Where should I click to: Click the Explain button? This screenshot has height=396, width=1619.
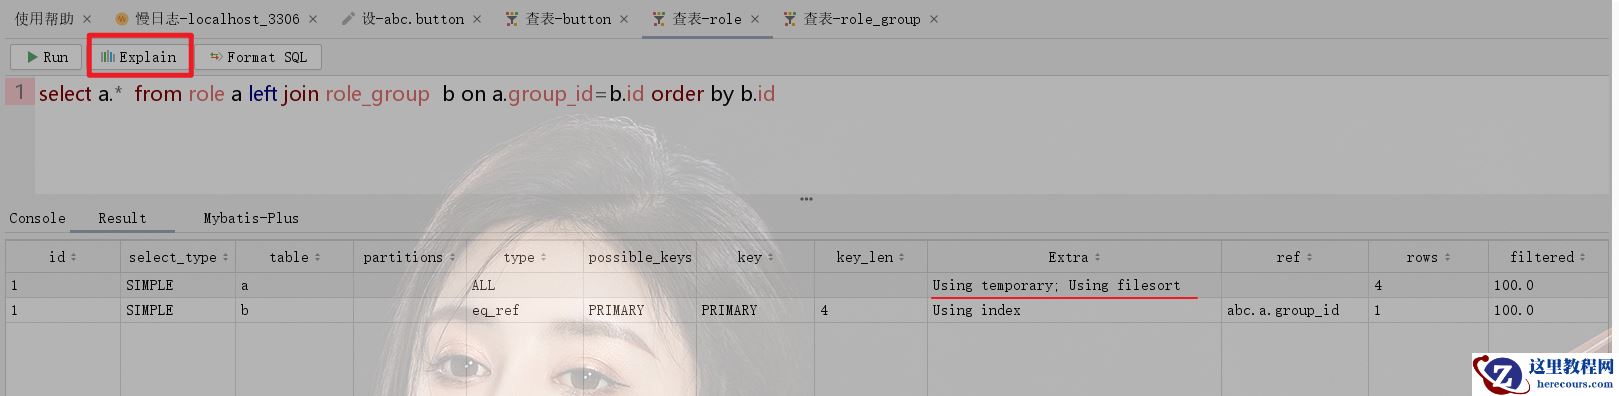tap(139, 57)
